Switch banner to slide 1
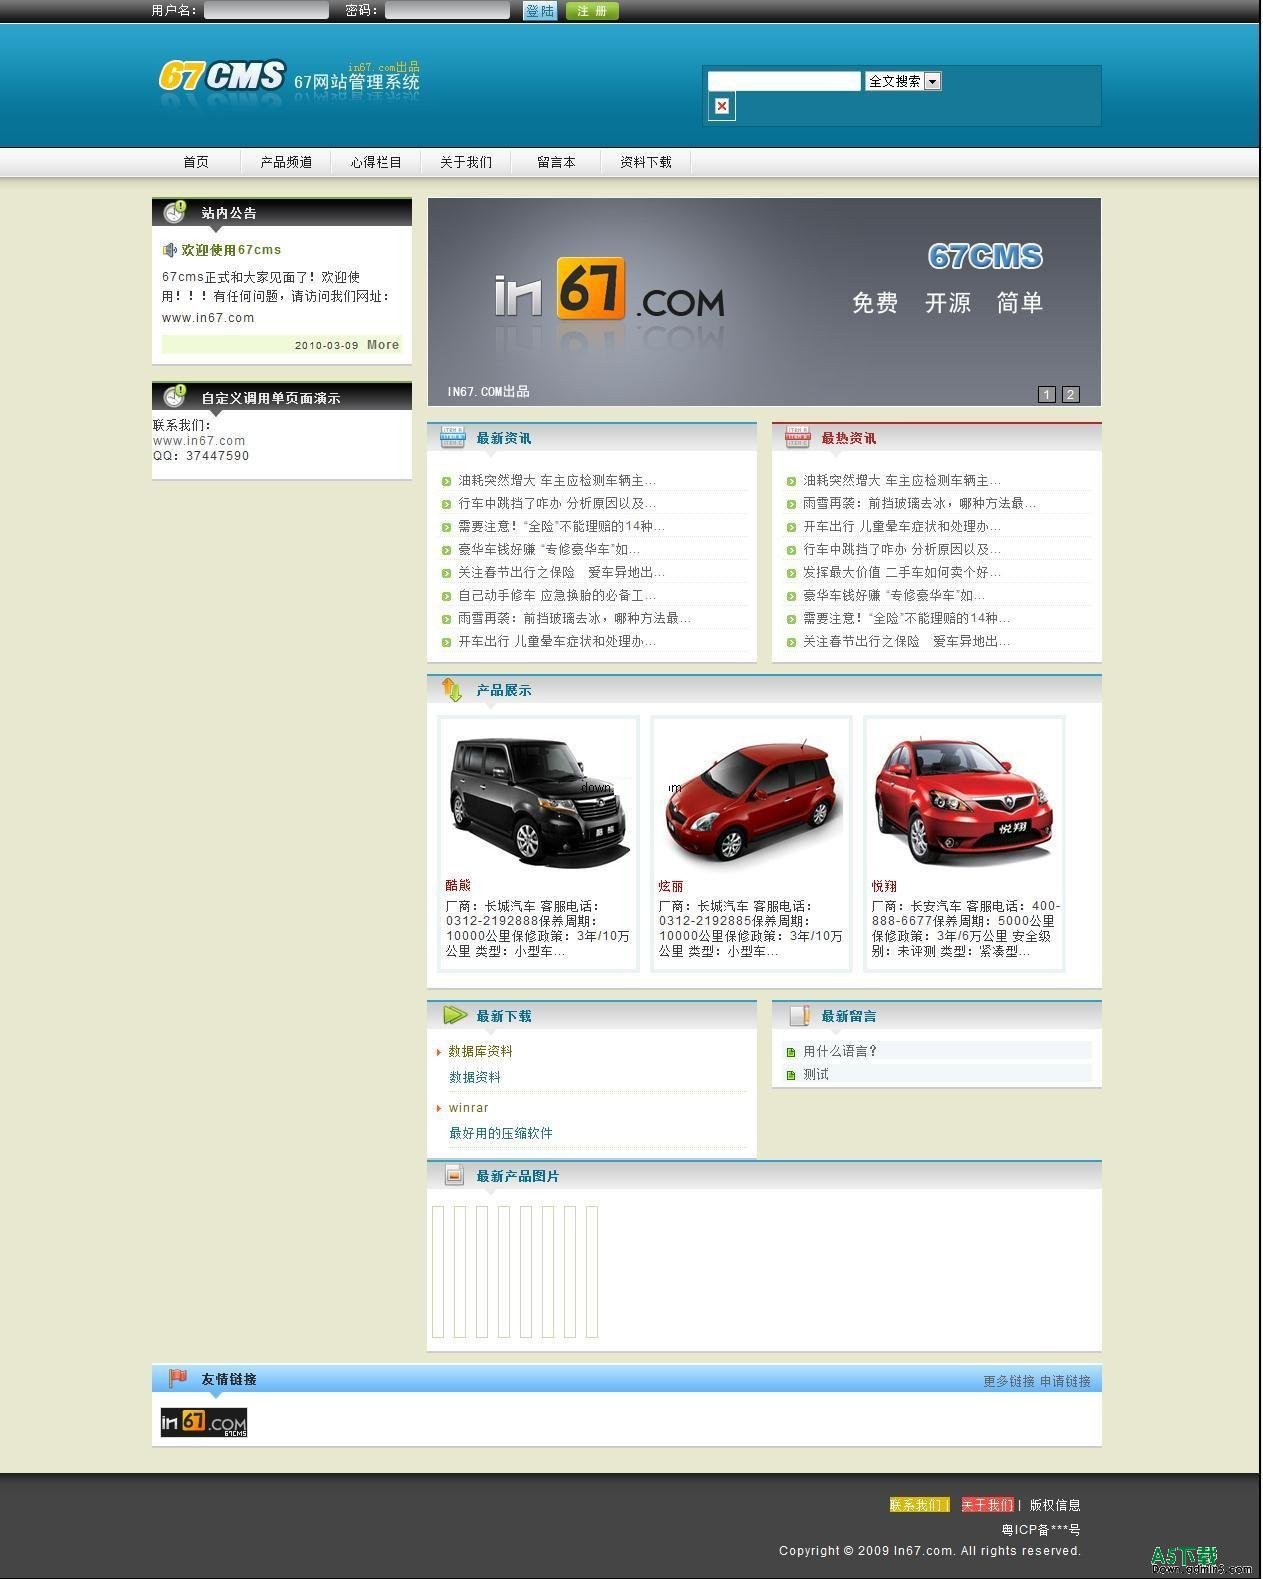This screenshot has width=1263, height=1579. coord(1047,394)
